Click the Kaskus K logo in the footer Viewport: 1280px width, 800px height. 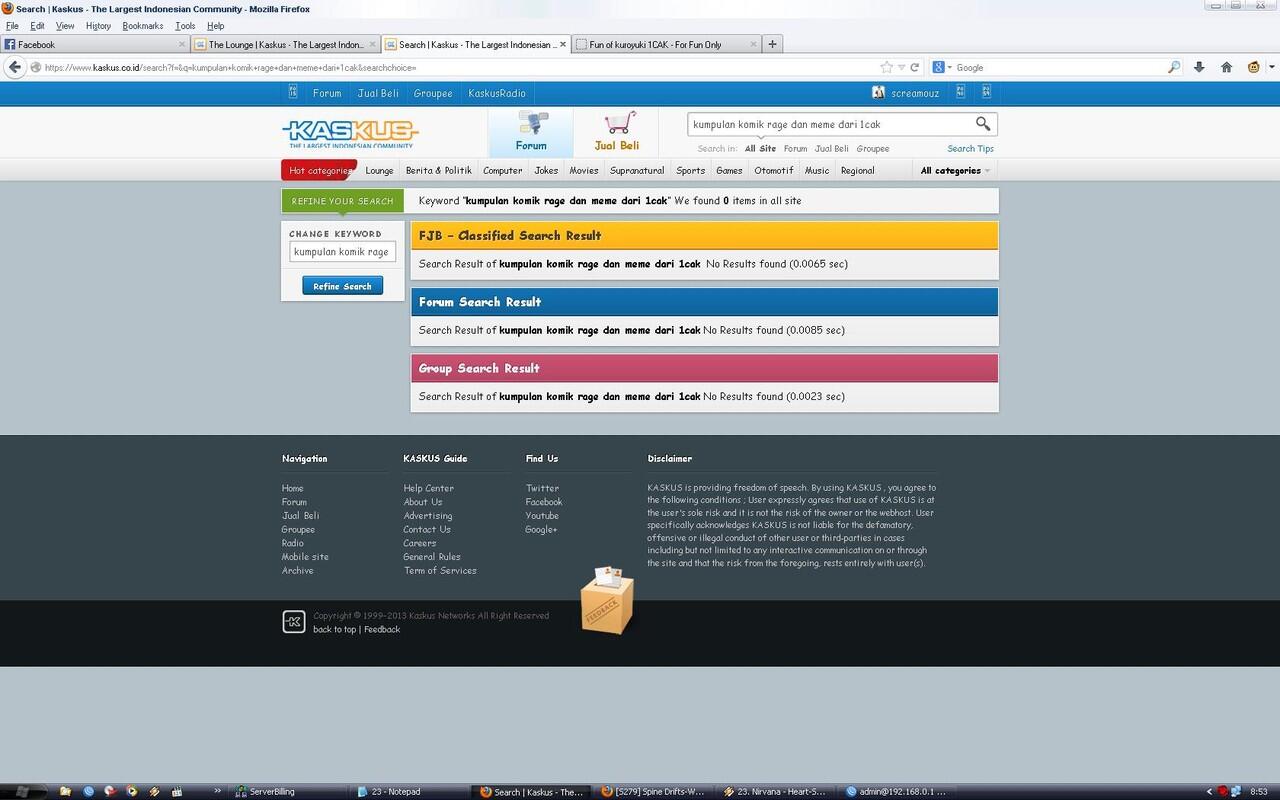[x=293, y=622]
